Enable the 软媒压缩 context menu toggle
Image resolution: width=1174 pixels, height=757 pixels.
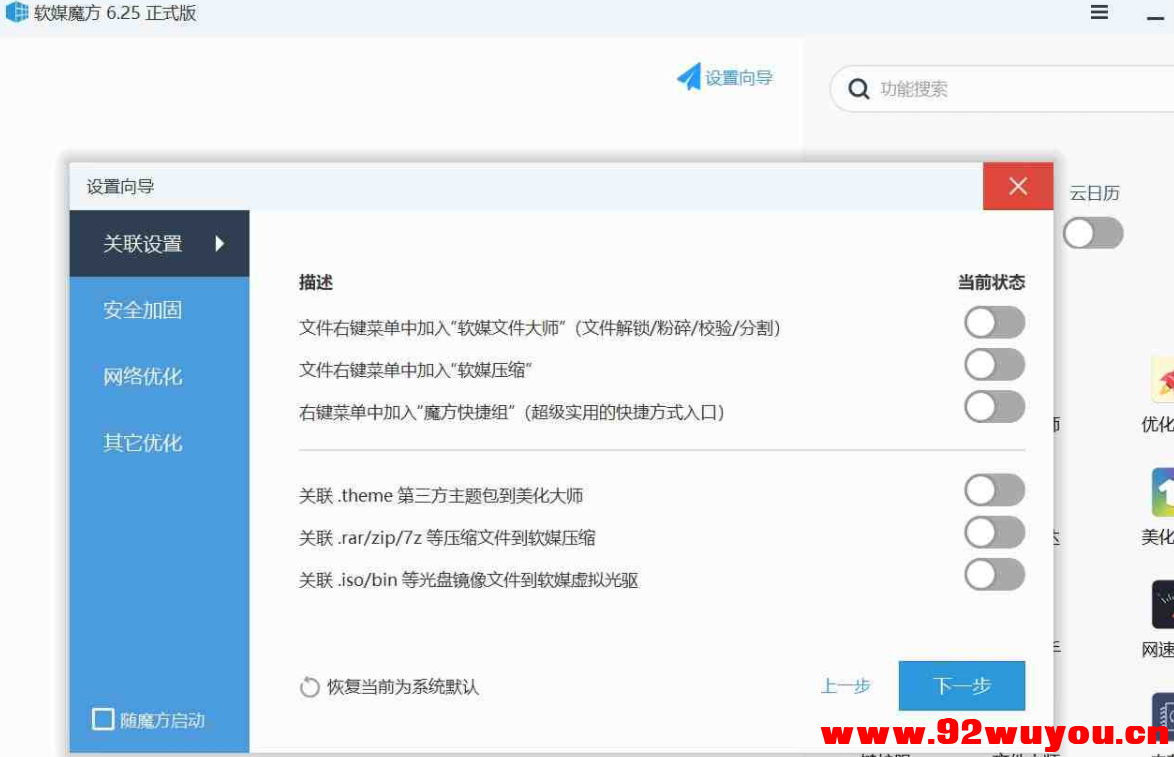tap(994, 364)
